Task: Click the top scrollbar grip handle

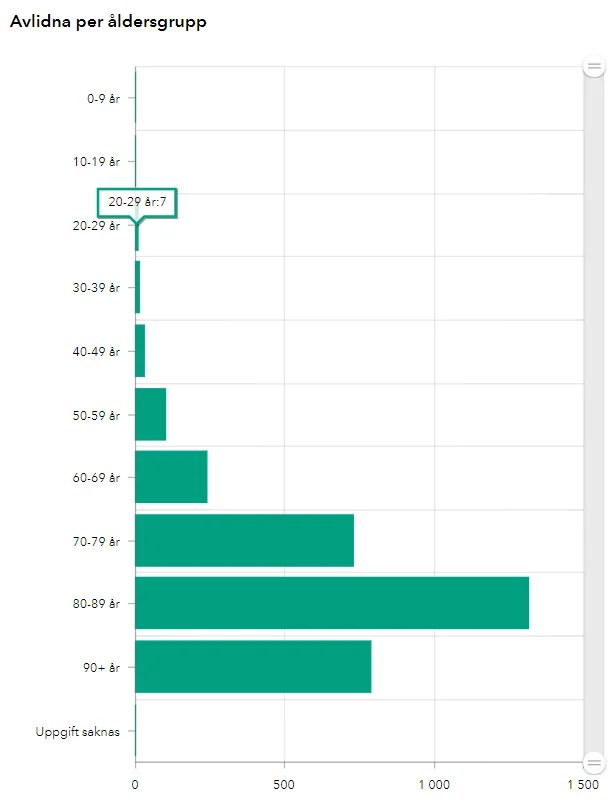Action: (594, 67)
